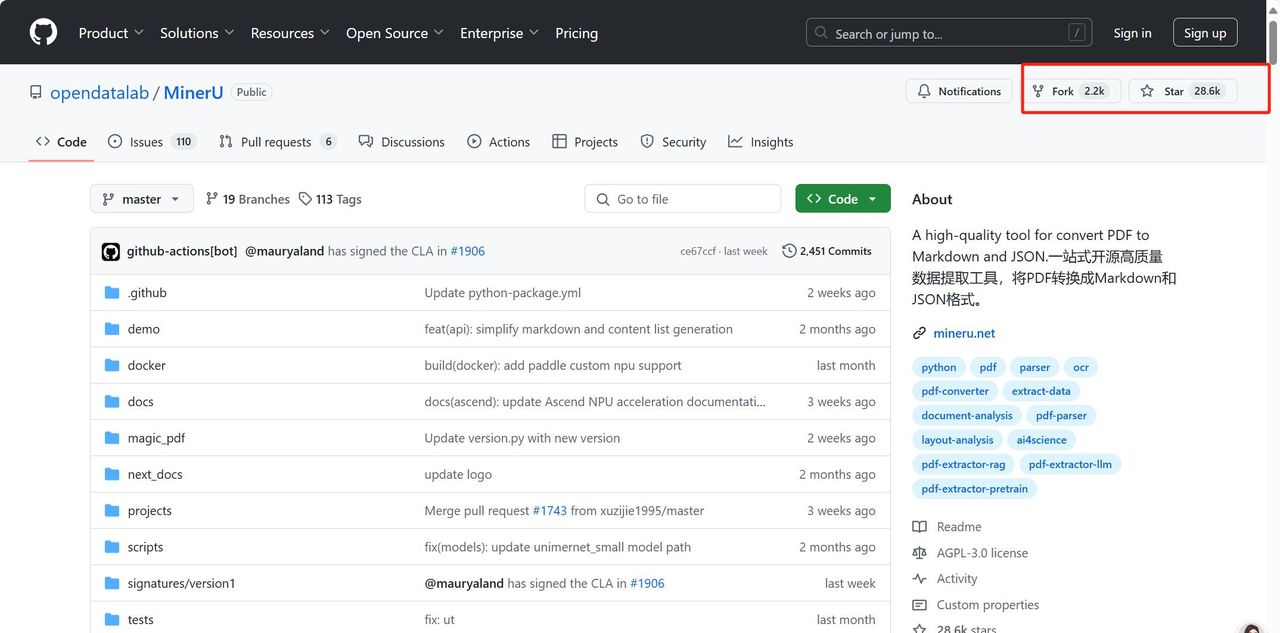Viewport: 1280px width, 633px height.
Task: Click the Notifications bell button
Action: (958, 91)
